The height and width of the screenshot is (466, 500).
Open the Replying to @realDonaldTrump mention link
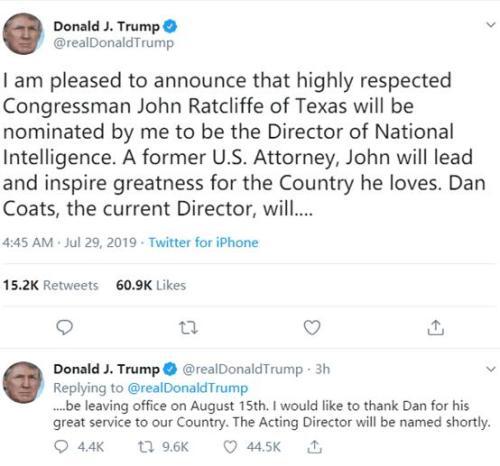click(x=188, y=388)
